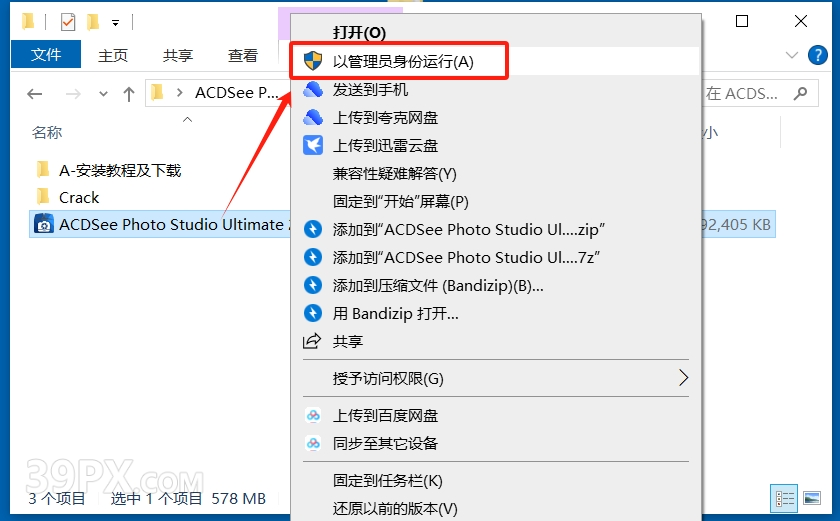
Task: Go up one folder level
Action: pos(129,94)
